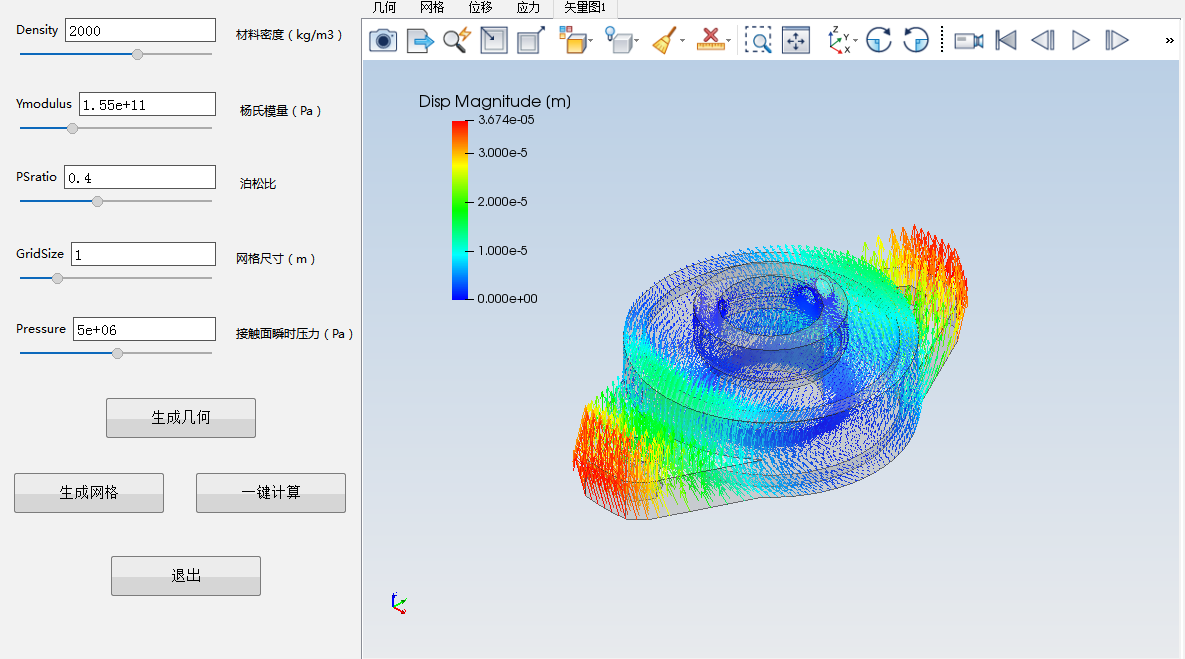
Task: Click the 一键计算 button
Action: [271, 493]
